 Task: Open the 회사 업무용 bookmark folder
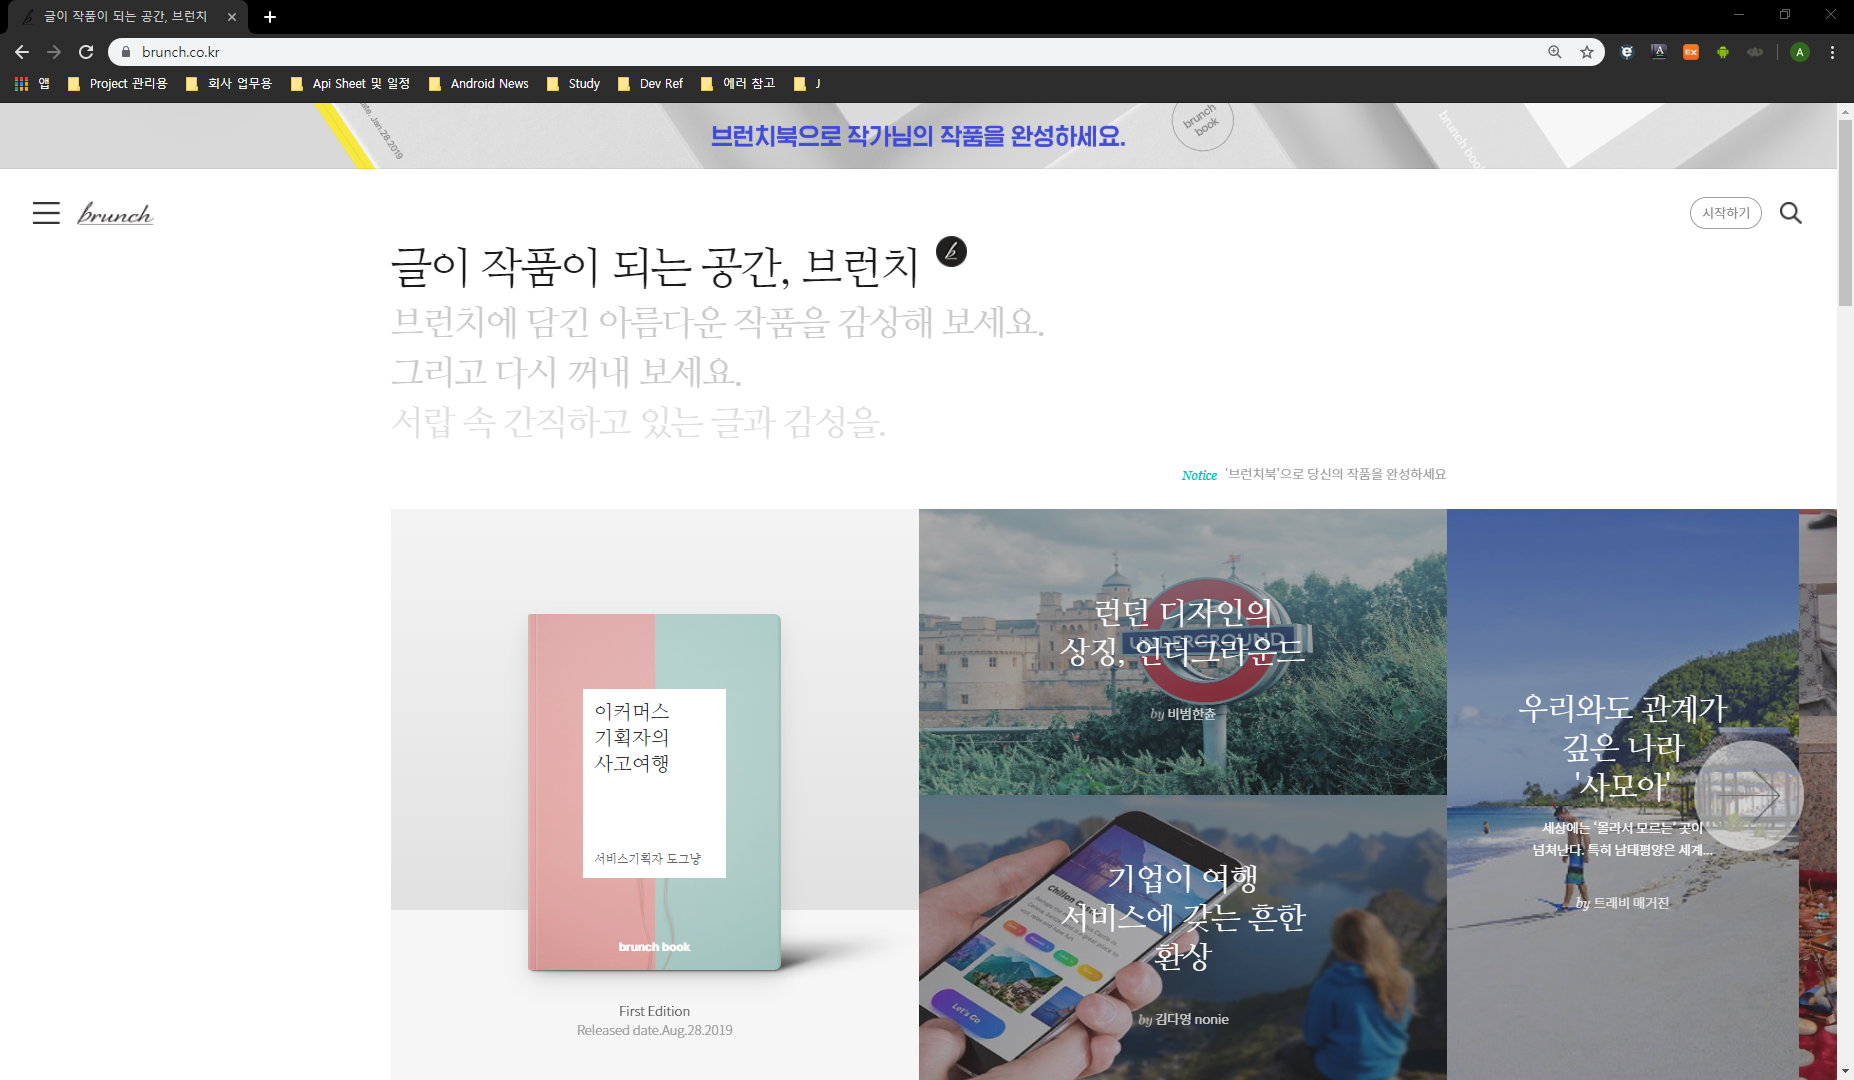229,84
